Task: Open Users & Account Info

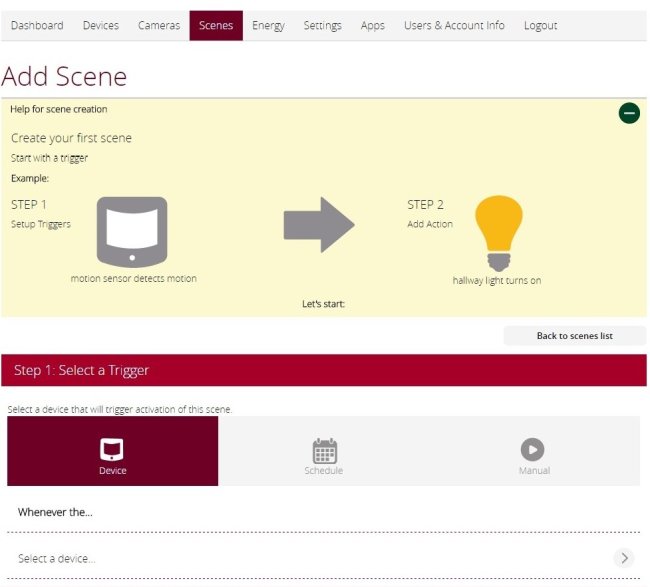Action: tap(454, 26)
